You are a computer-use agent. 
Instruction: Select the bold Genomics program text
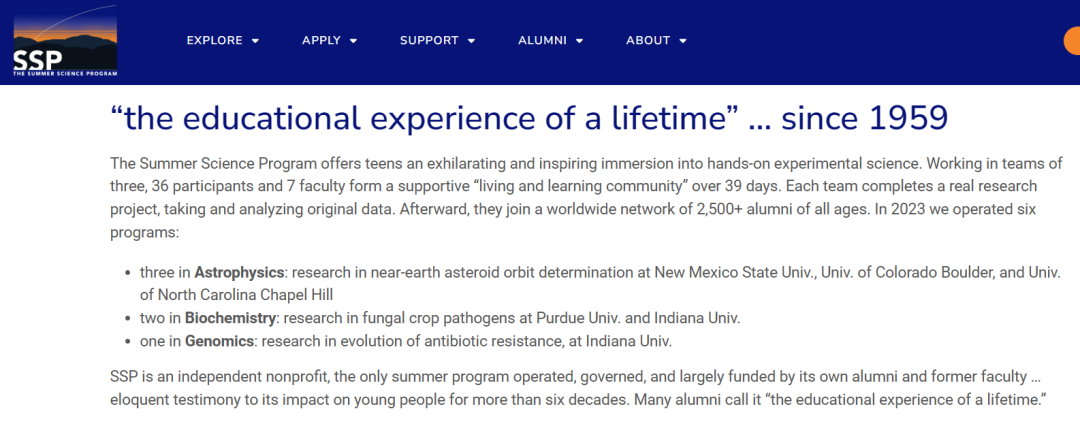coord(219,341)
